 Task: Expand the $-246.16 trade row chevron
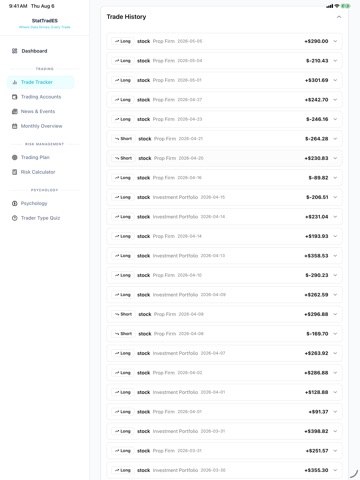335,119
